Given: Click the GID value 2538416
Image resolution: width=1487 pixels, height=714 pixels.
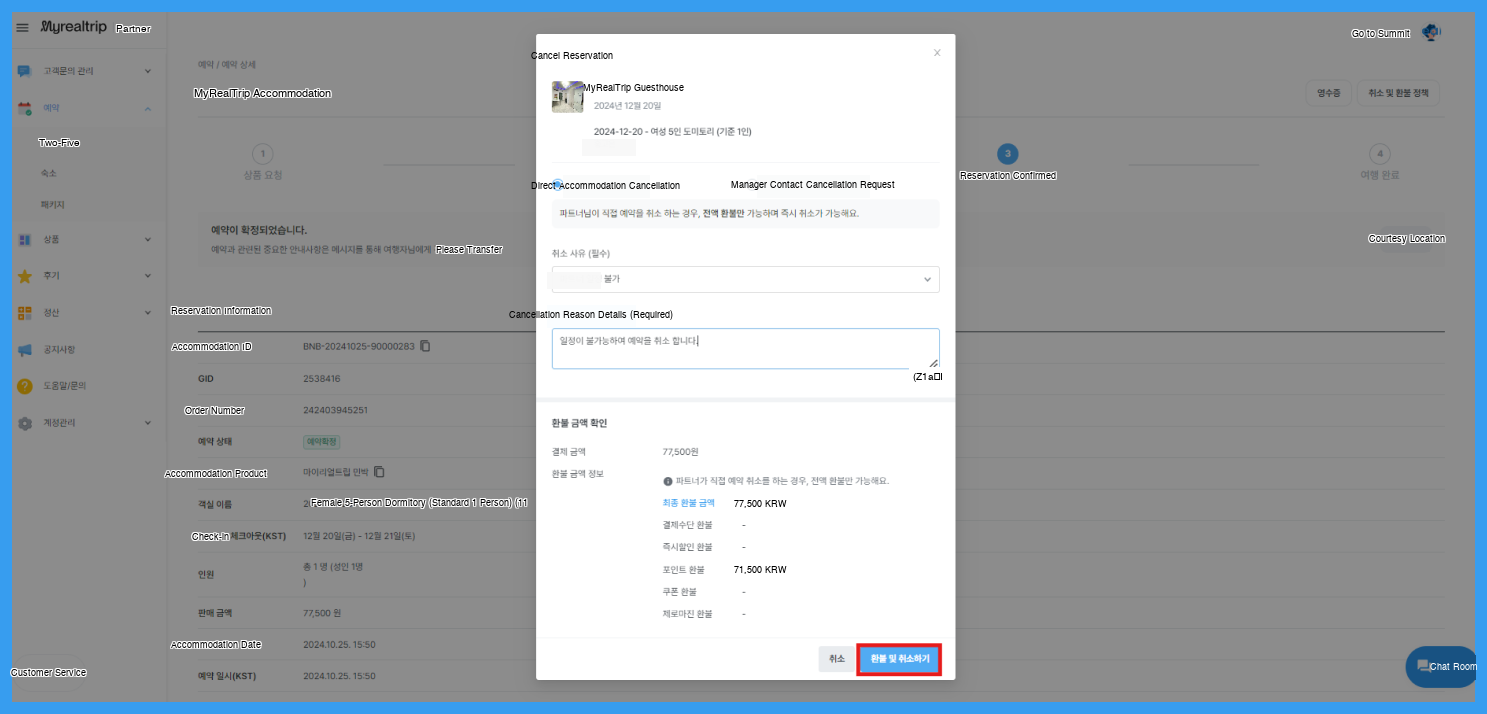Looking at the screenshot, I should [322, 379].
